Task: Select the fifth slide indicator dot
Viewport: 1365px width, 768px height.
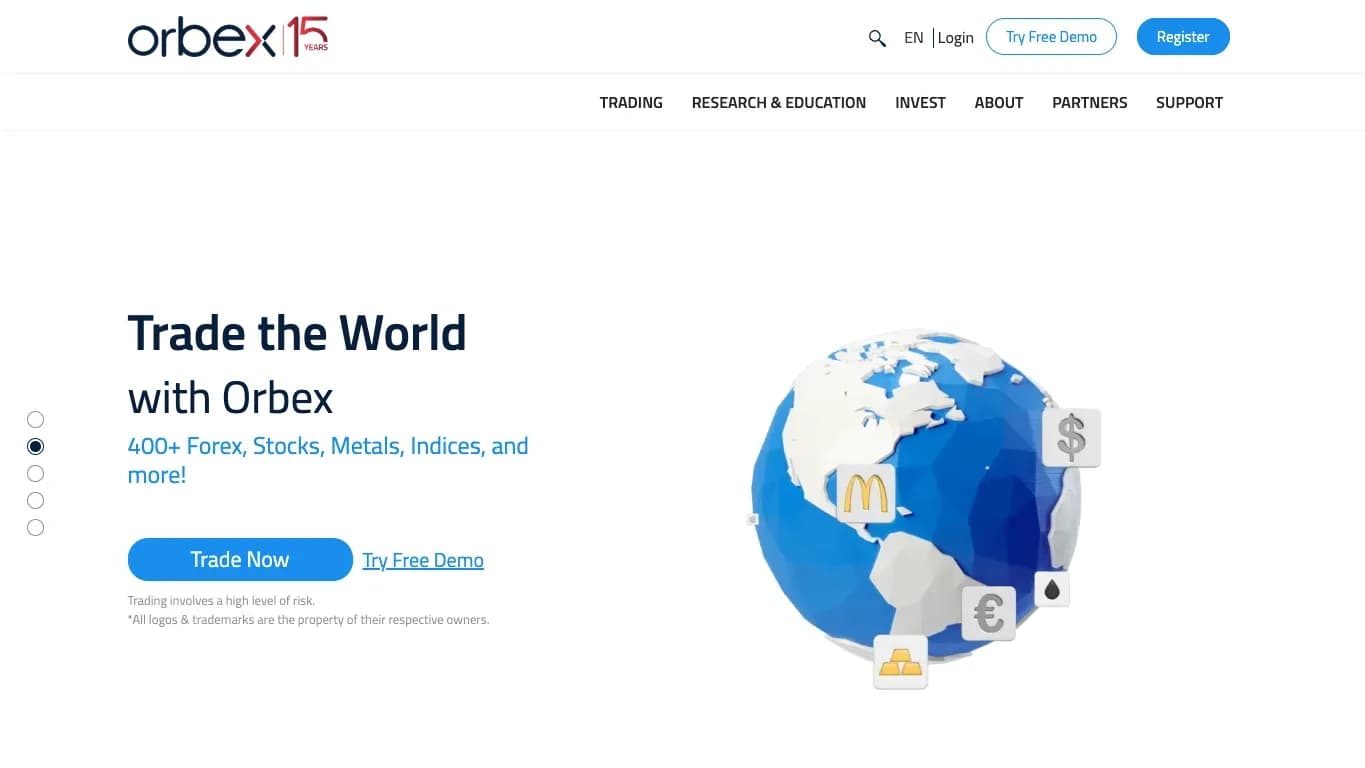Action: tap(36, 528)
